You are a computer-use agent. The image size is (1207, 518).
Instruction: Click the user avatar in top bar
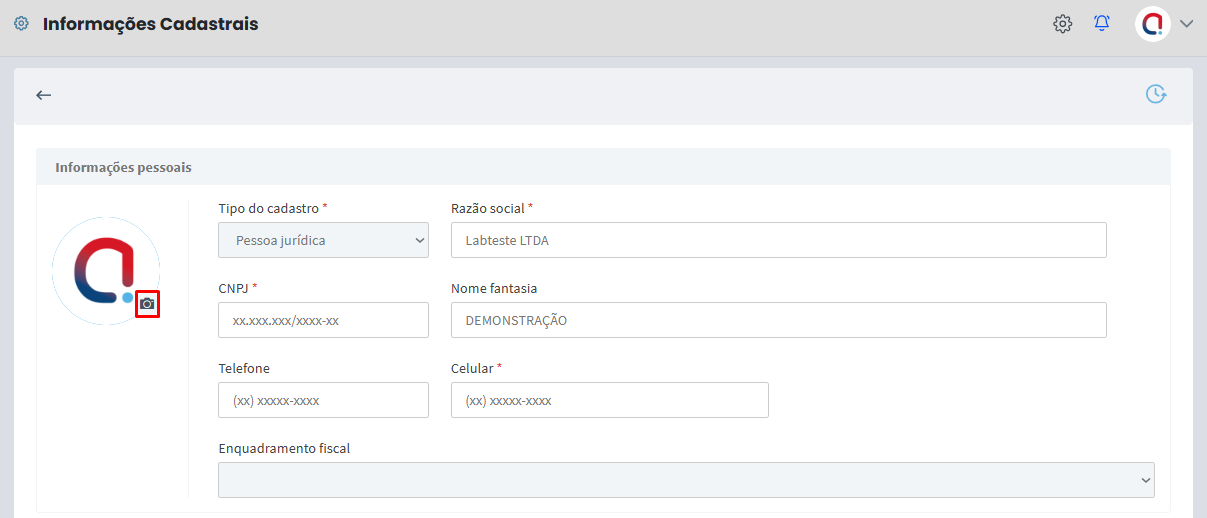click(1152, 23)
